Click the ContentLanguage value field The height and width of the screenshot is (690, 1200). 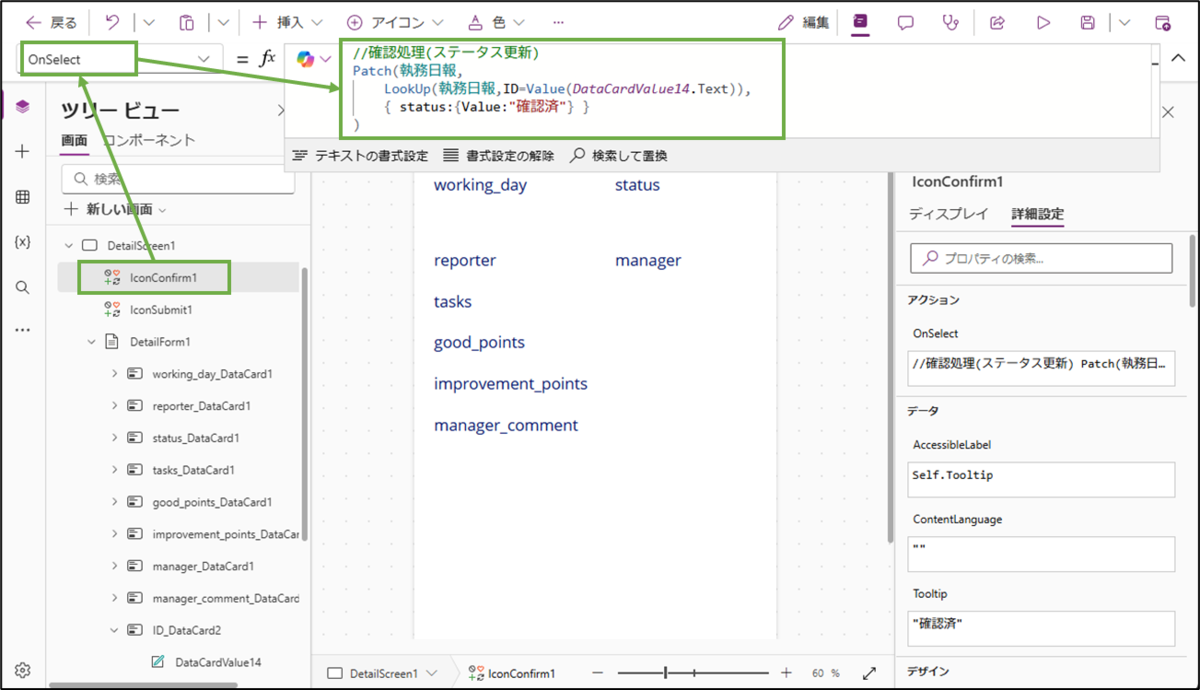click(1041, 554)
